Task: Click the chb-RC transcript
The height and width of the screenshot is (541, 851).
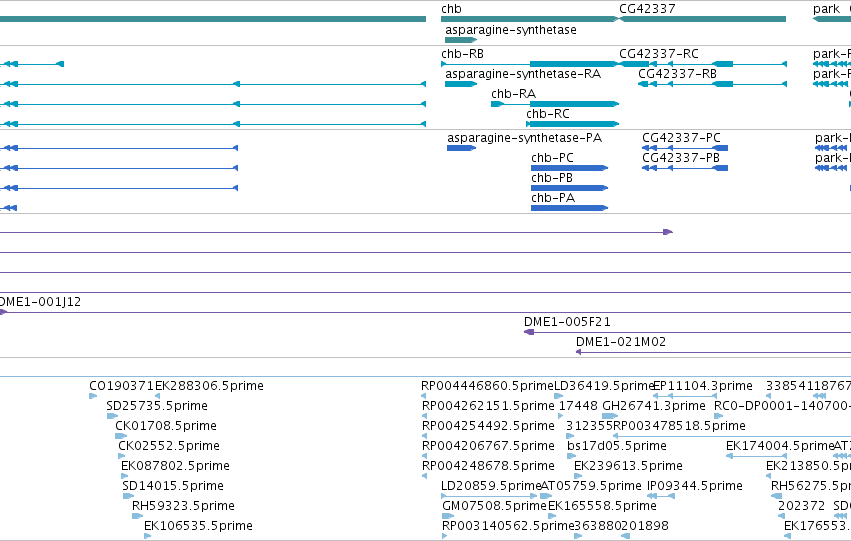Action: coord(572,124)
